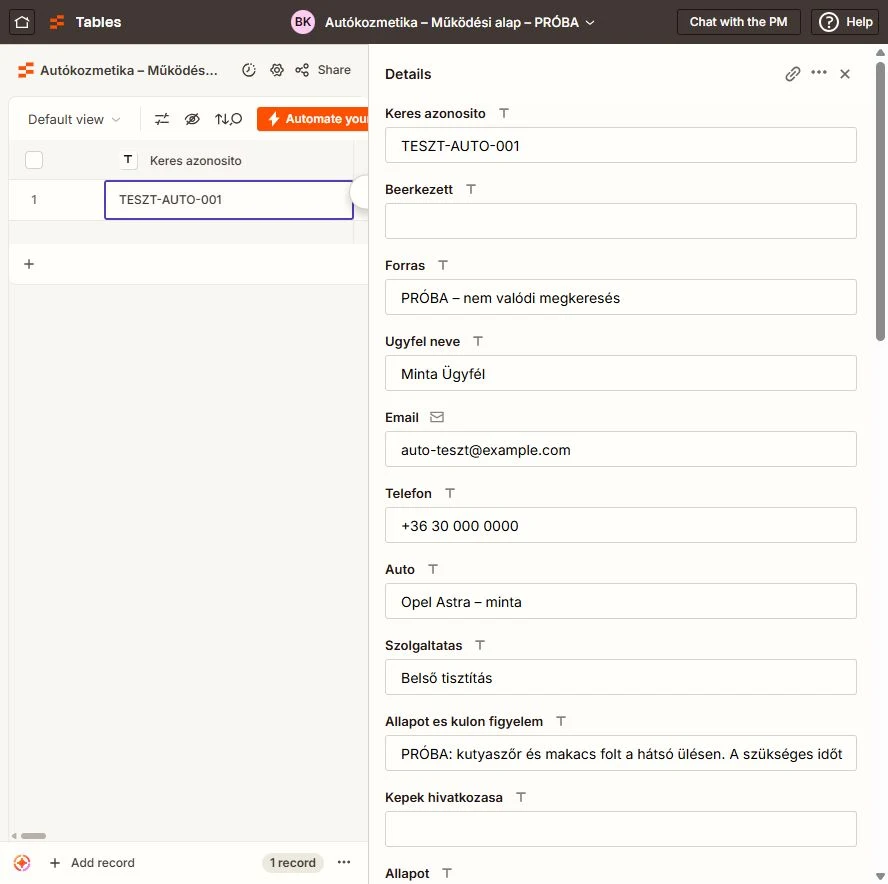Click the scroll down arrow in Details panel
The width and height of the screenshot is (888, 884).
click(880, 877)
